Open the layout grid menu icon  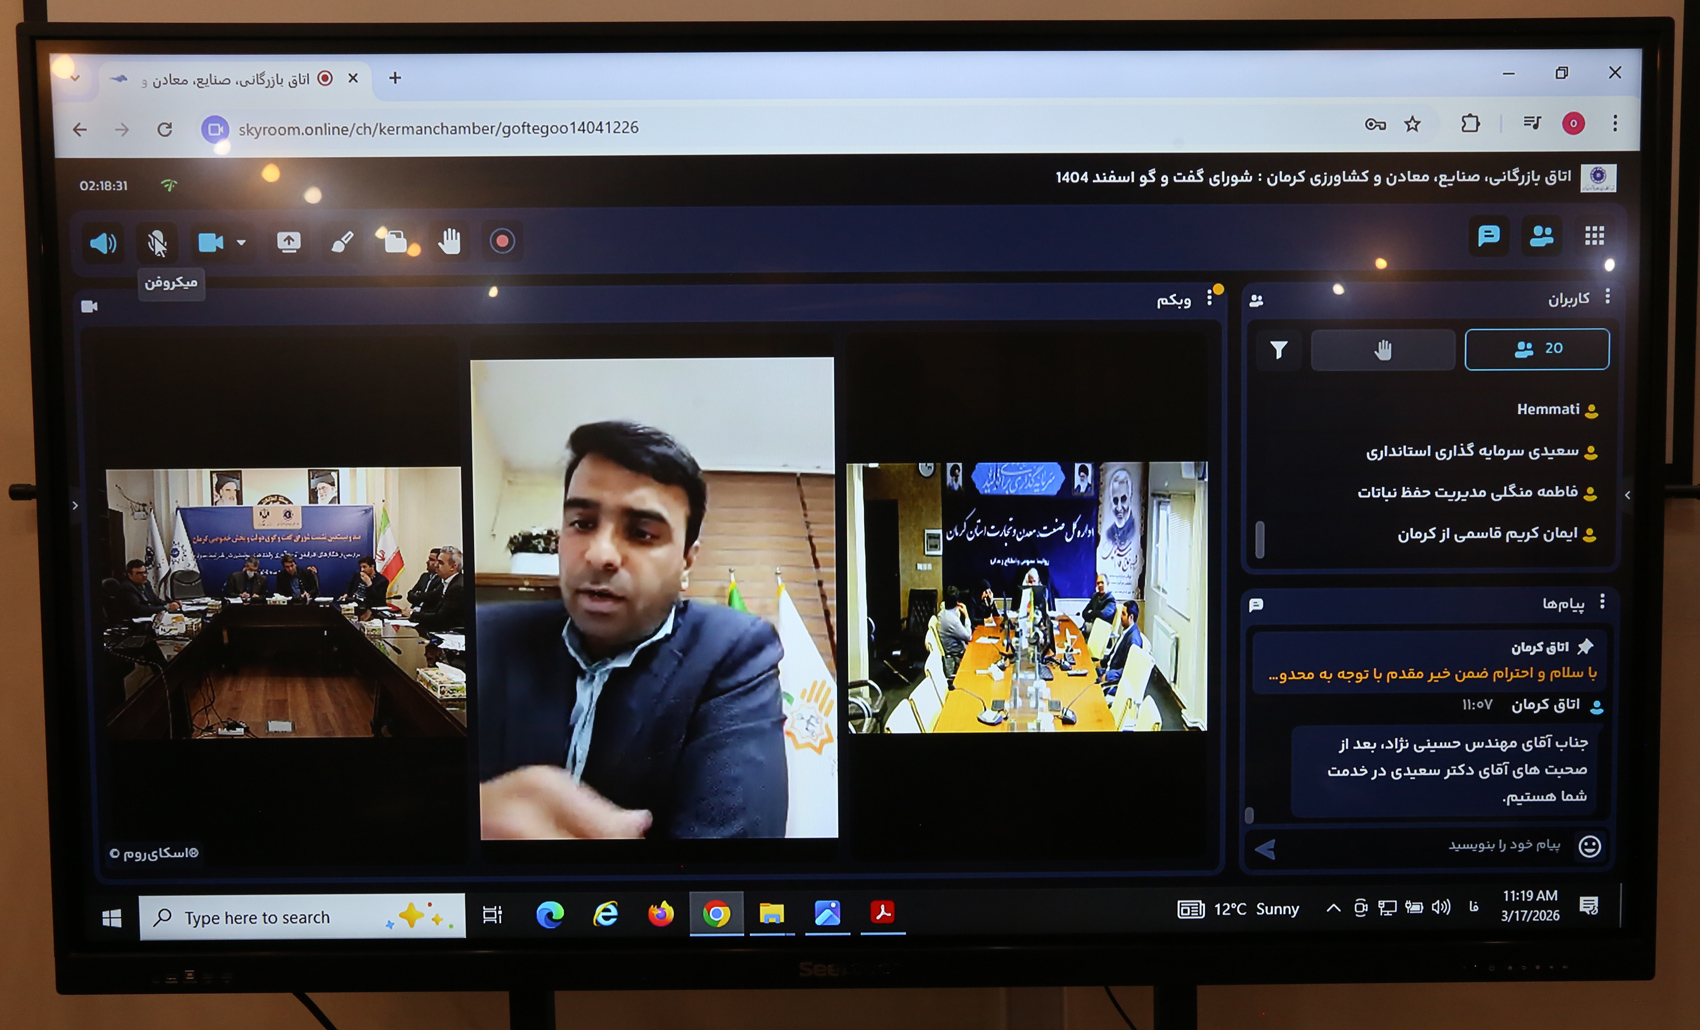pyautogui.click(x=1594, y=236)
